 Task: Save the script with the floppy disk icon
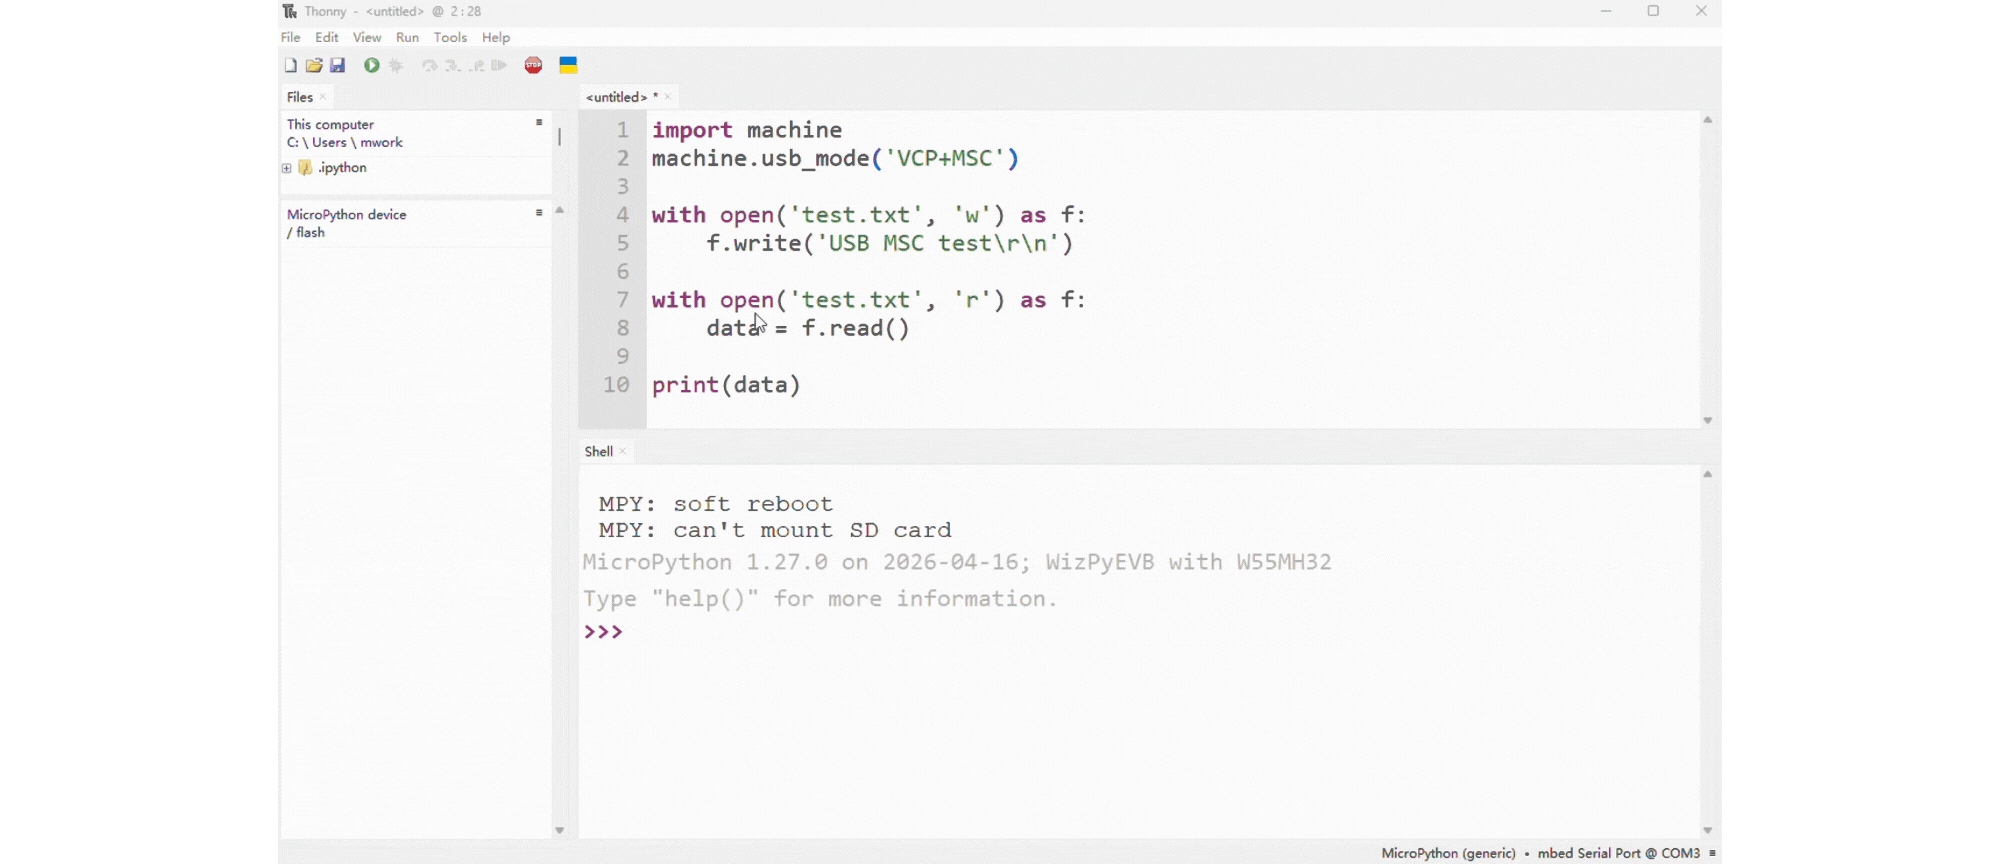click(338, 65)
